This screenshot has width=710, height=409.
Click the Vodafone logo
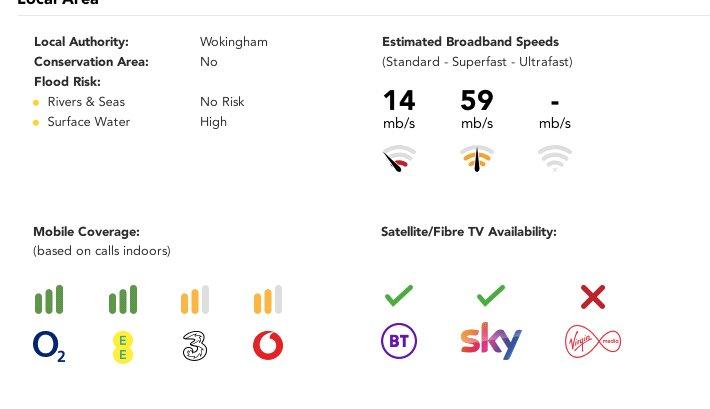268,346
